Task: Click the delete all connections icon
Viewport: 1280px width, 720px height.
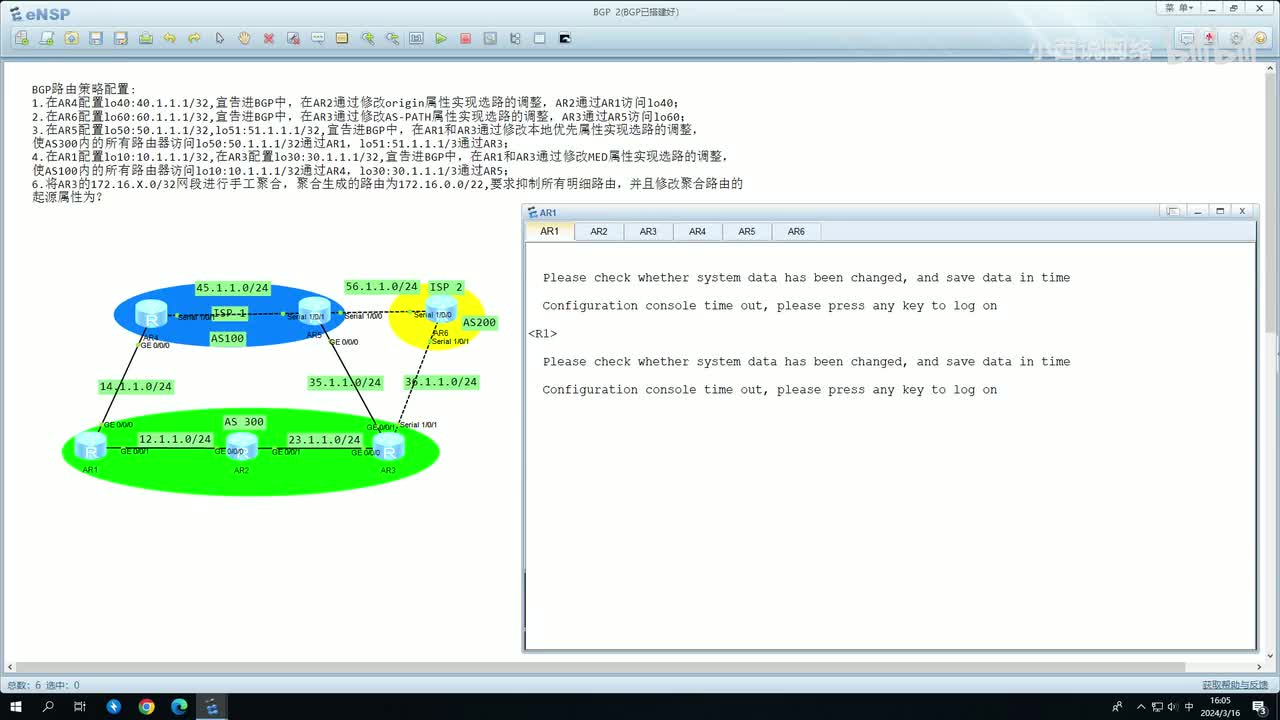Action: pyautogui.click(x=293, y=38)
